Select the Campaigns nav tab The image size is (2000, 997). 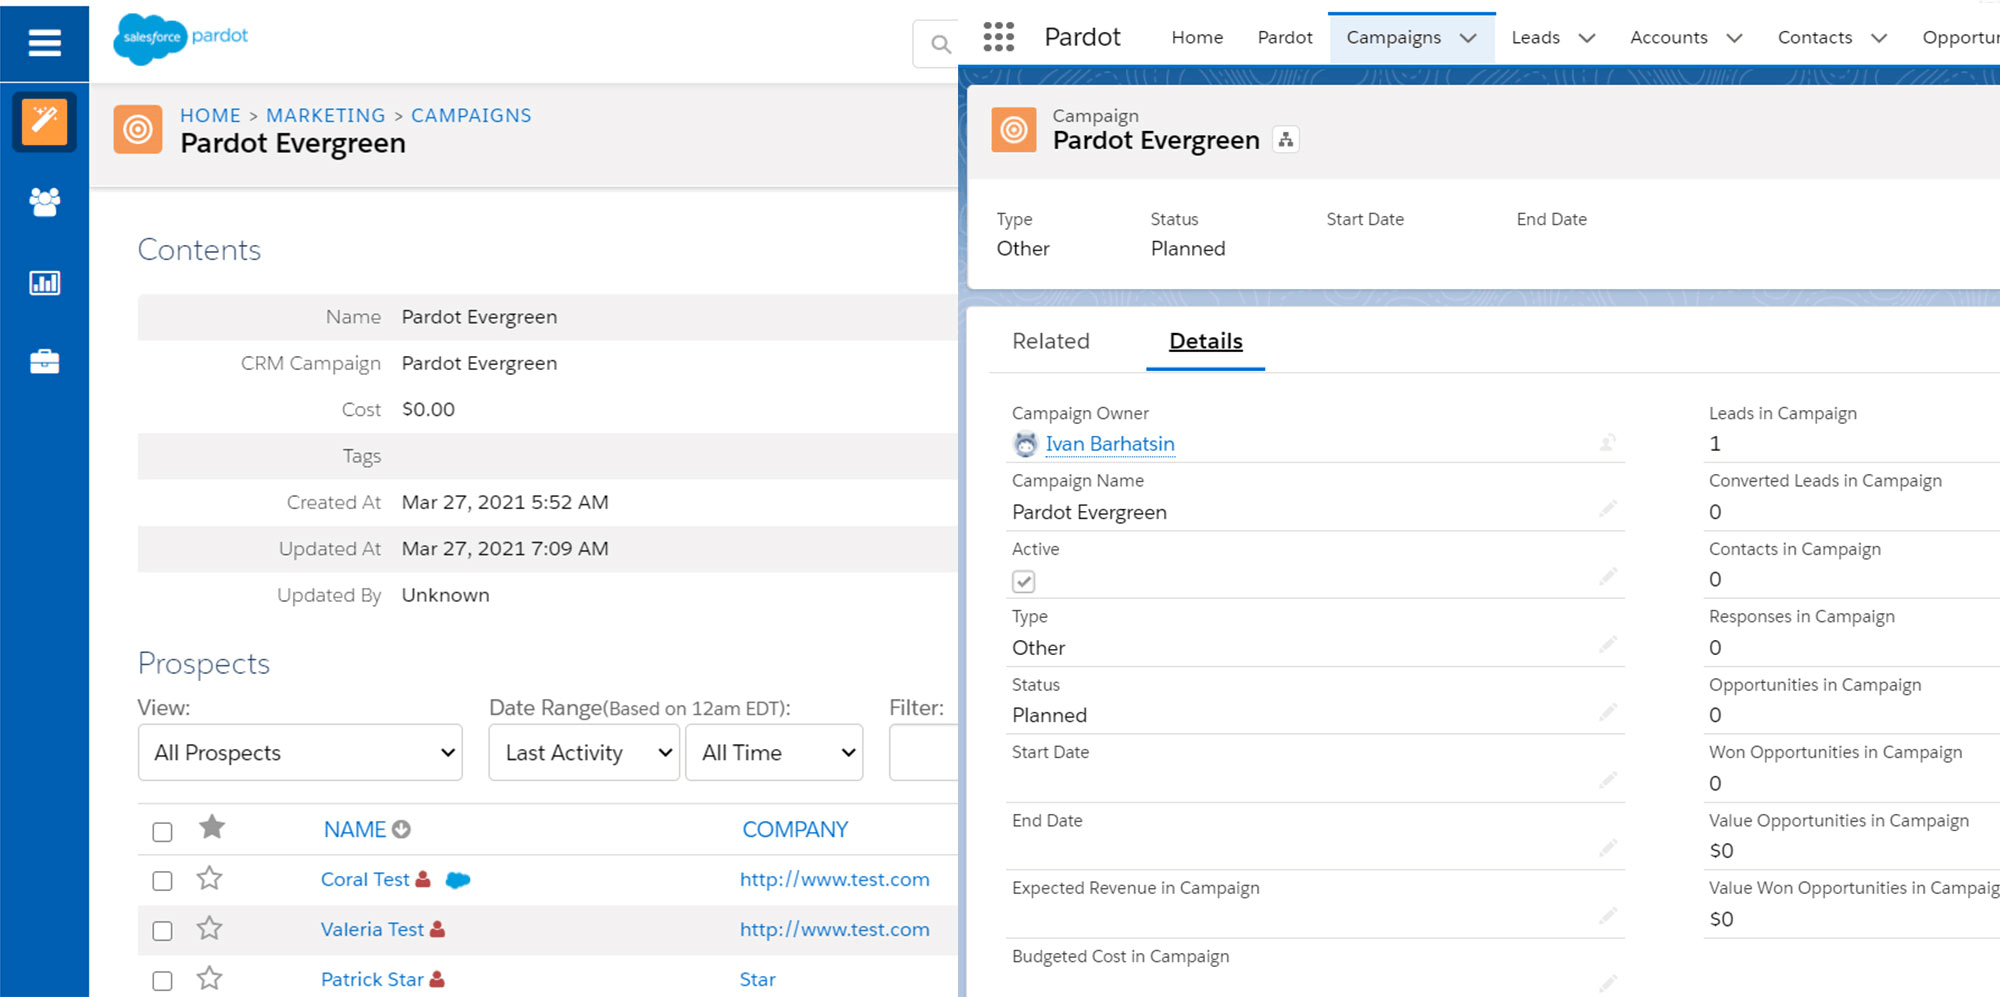[1393, 37]
